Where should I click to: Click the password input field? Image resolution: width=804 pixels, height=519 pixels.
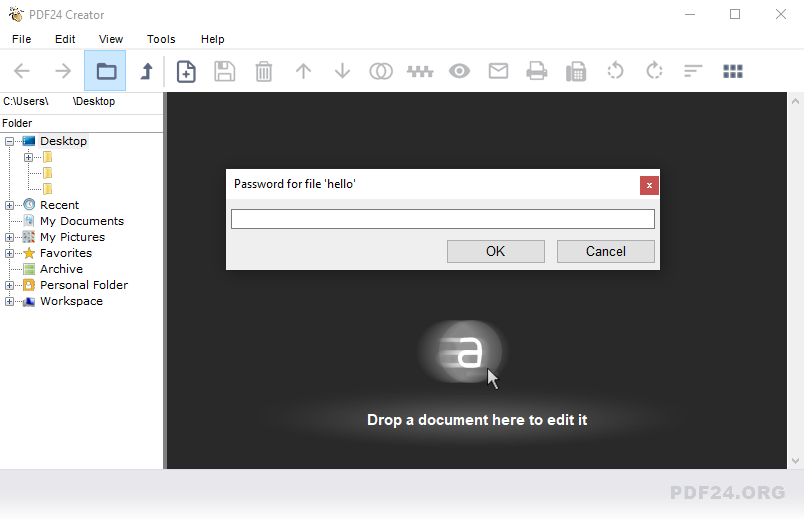pos(443,219)
